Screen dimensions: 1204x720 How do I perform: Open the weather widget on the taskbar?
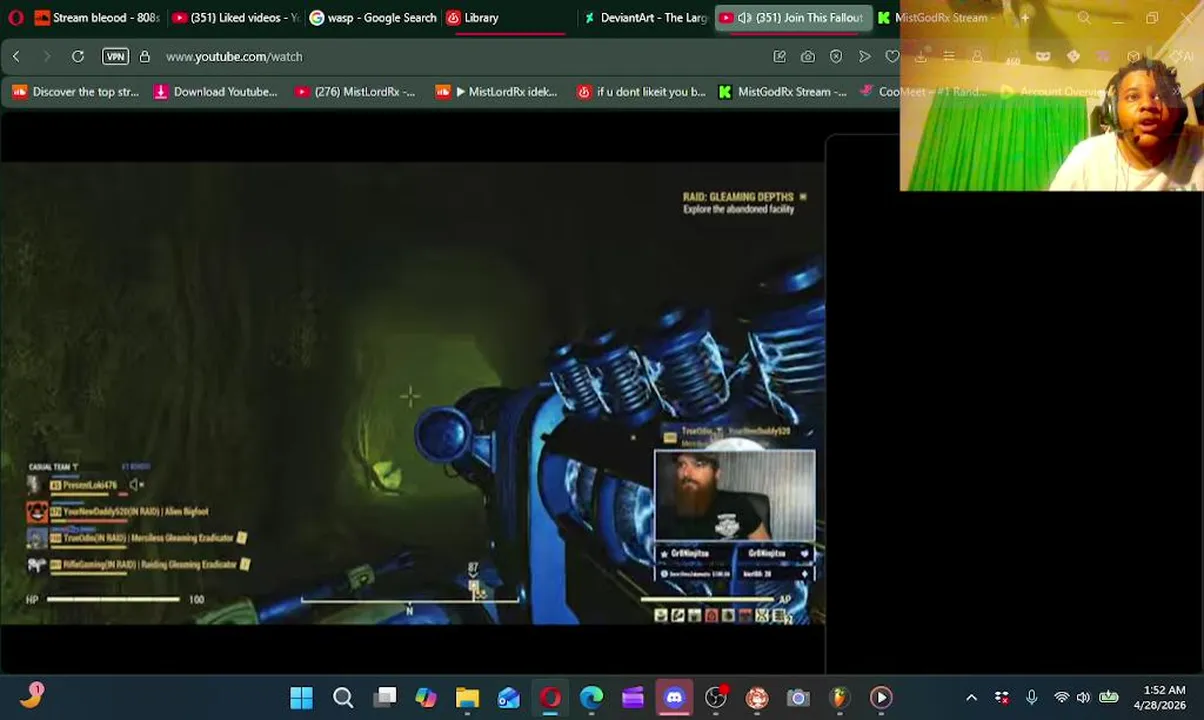(32, 695)
